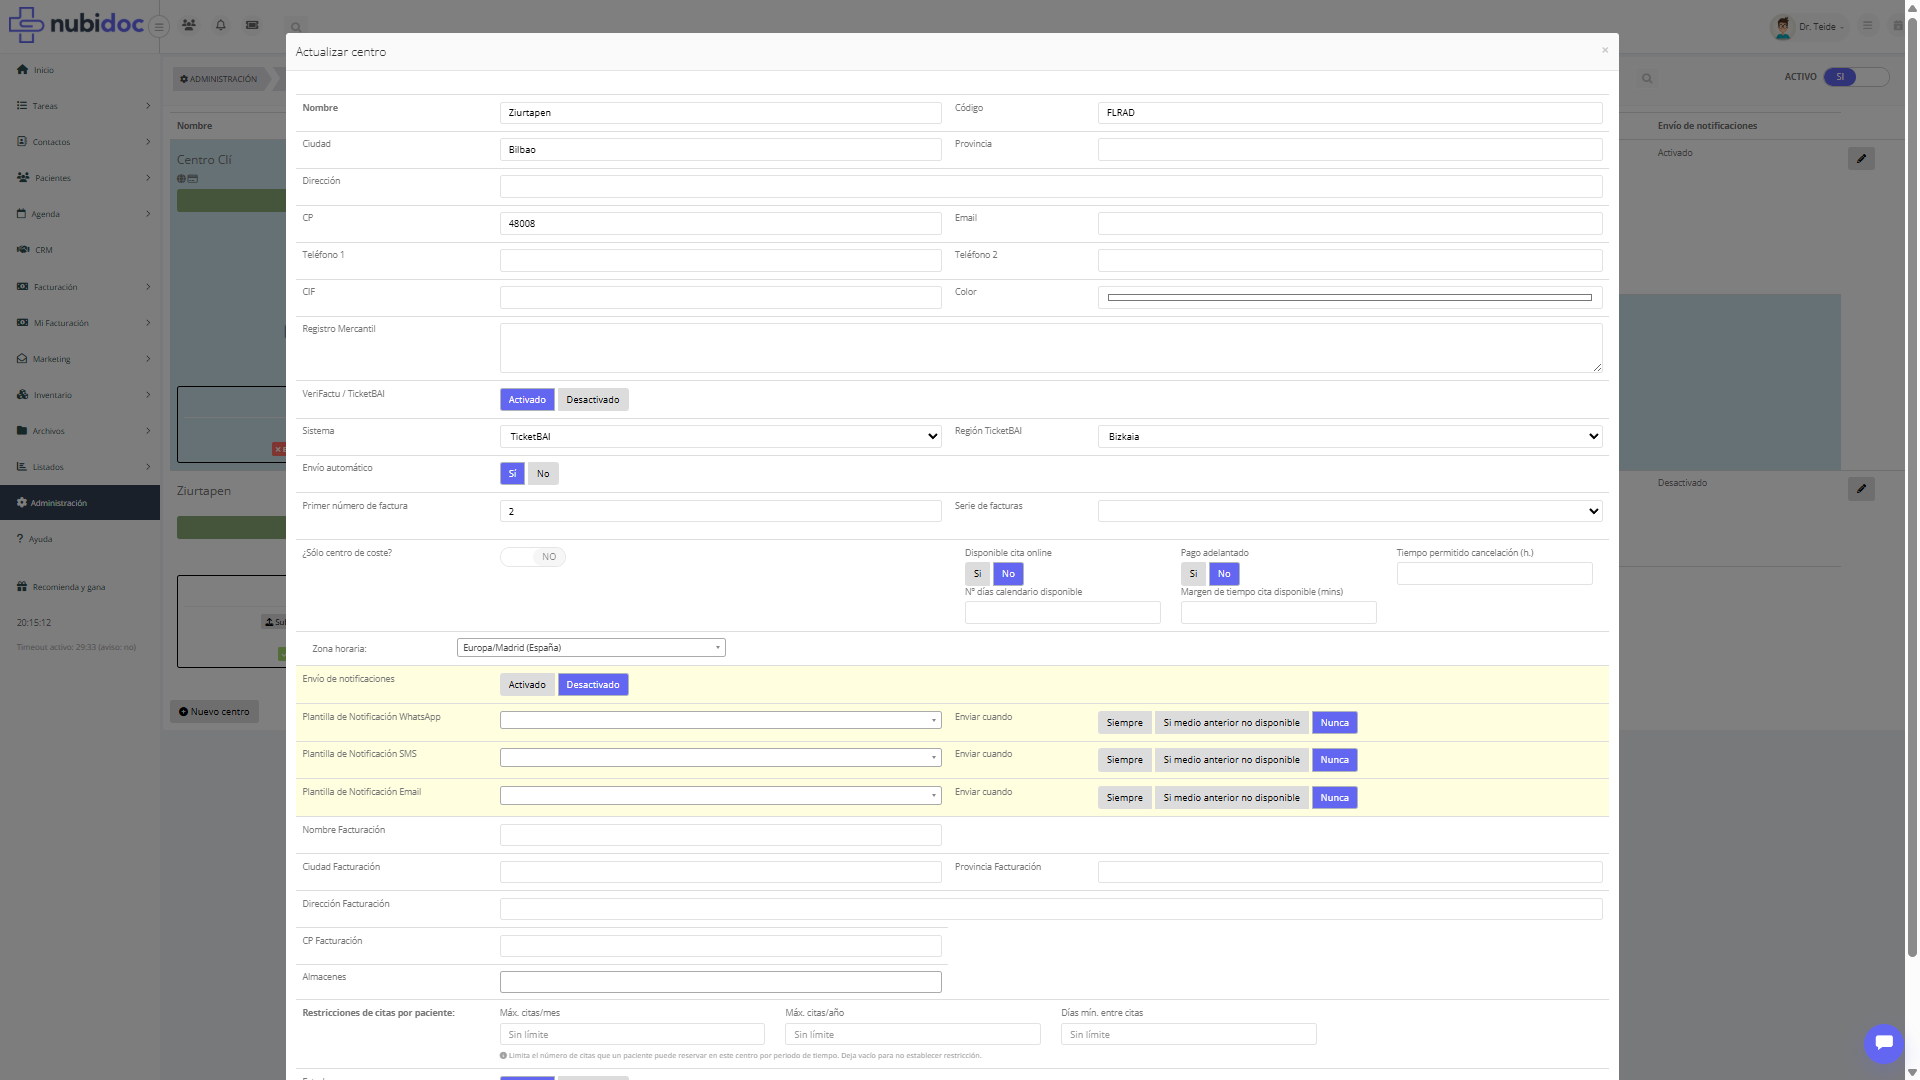Open the Pacientes menu item
The image size is (1920, 1080).
[x=80, y=178]
